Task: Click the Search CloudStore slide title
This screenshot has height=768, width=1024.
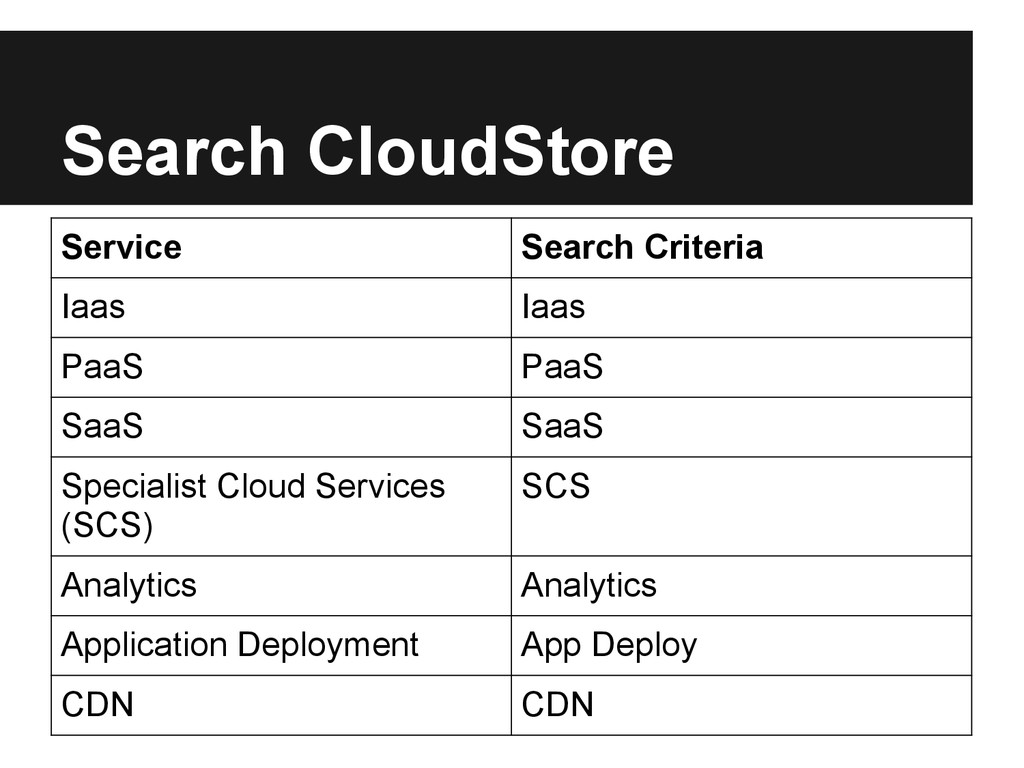Action: click(x=368, y=151)
